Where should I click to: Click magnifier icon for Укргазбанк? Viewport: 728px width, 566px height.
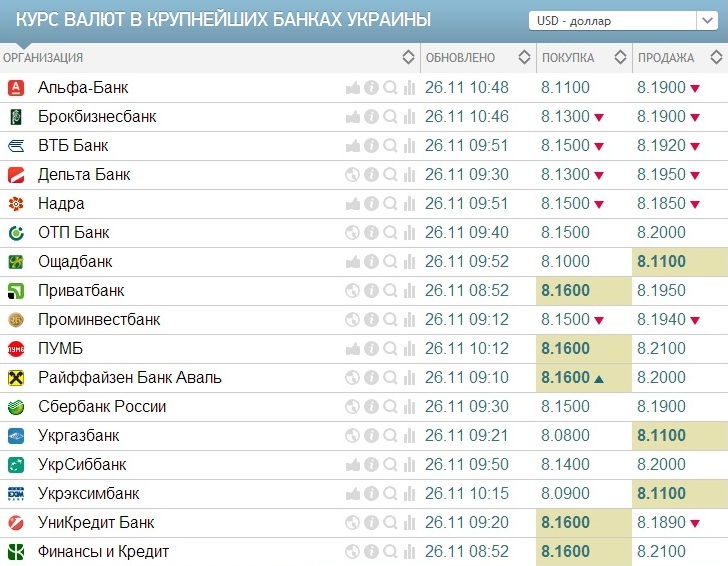click(x=390, y=436)
